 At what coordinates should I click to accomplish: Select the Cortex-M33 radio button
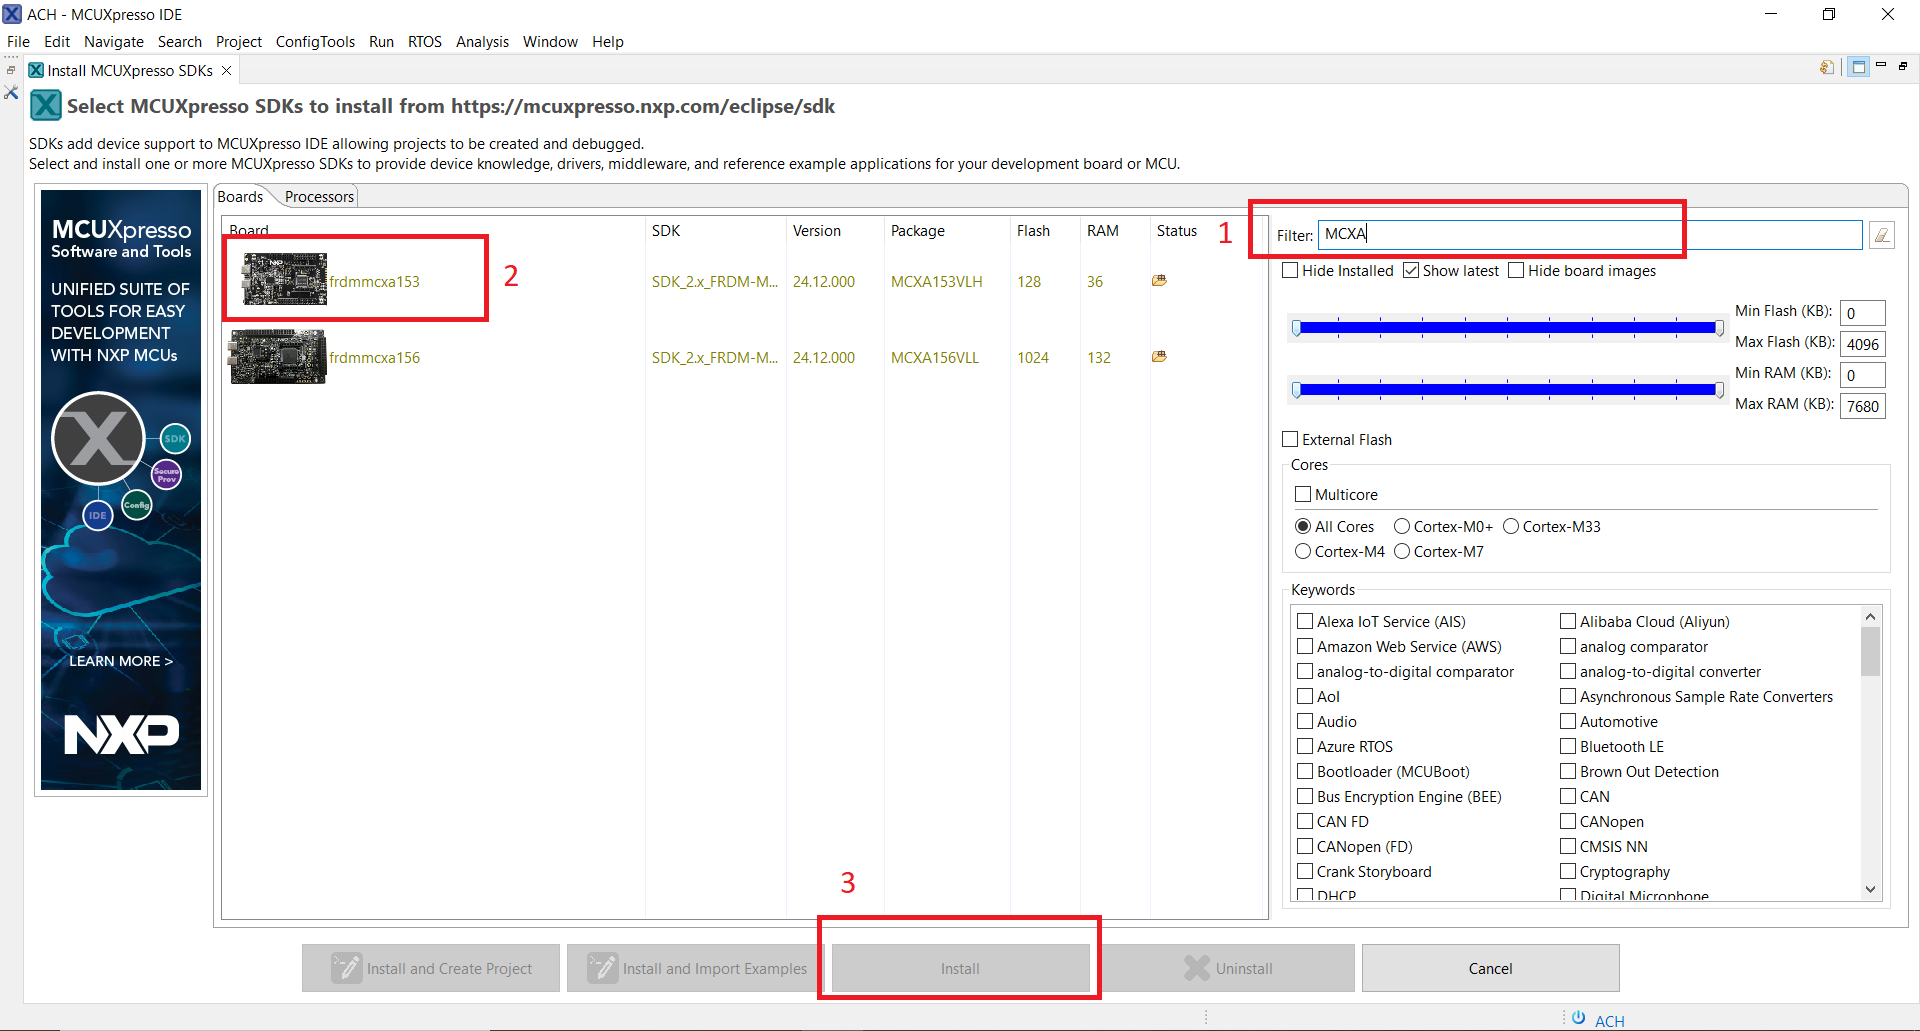pos(1511,527)
